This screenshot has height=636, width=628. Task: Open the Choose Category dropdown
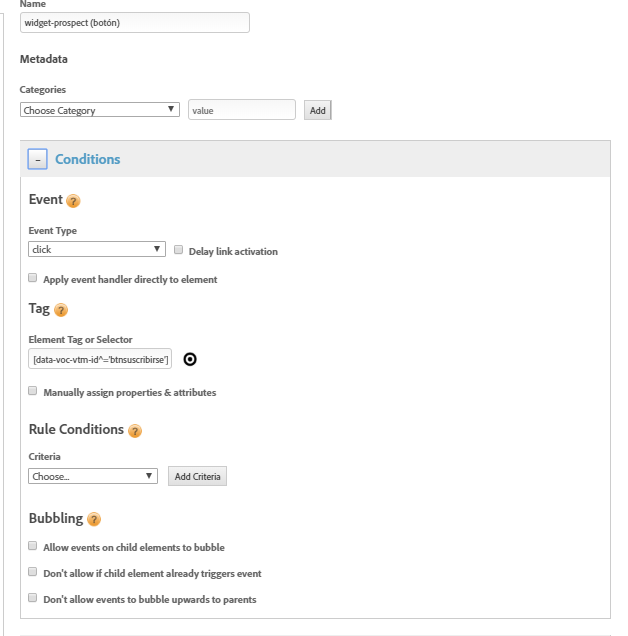[99, 110]
